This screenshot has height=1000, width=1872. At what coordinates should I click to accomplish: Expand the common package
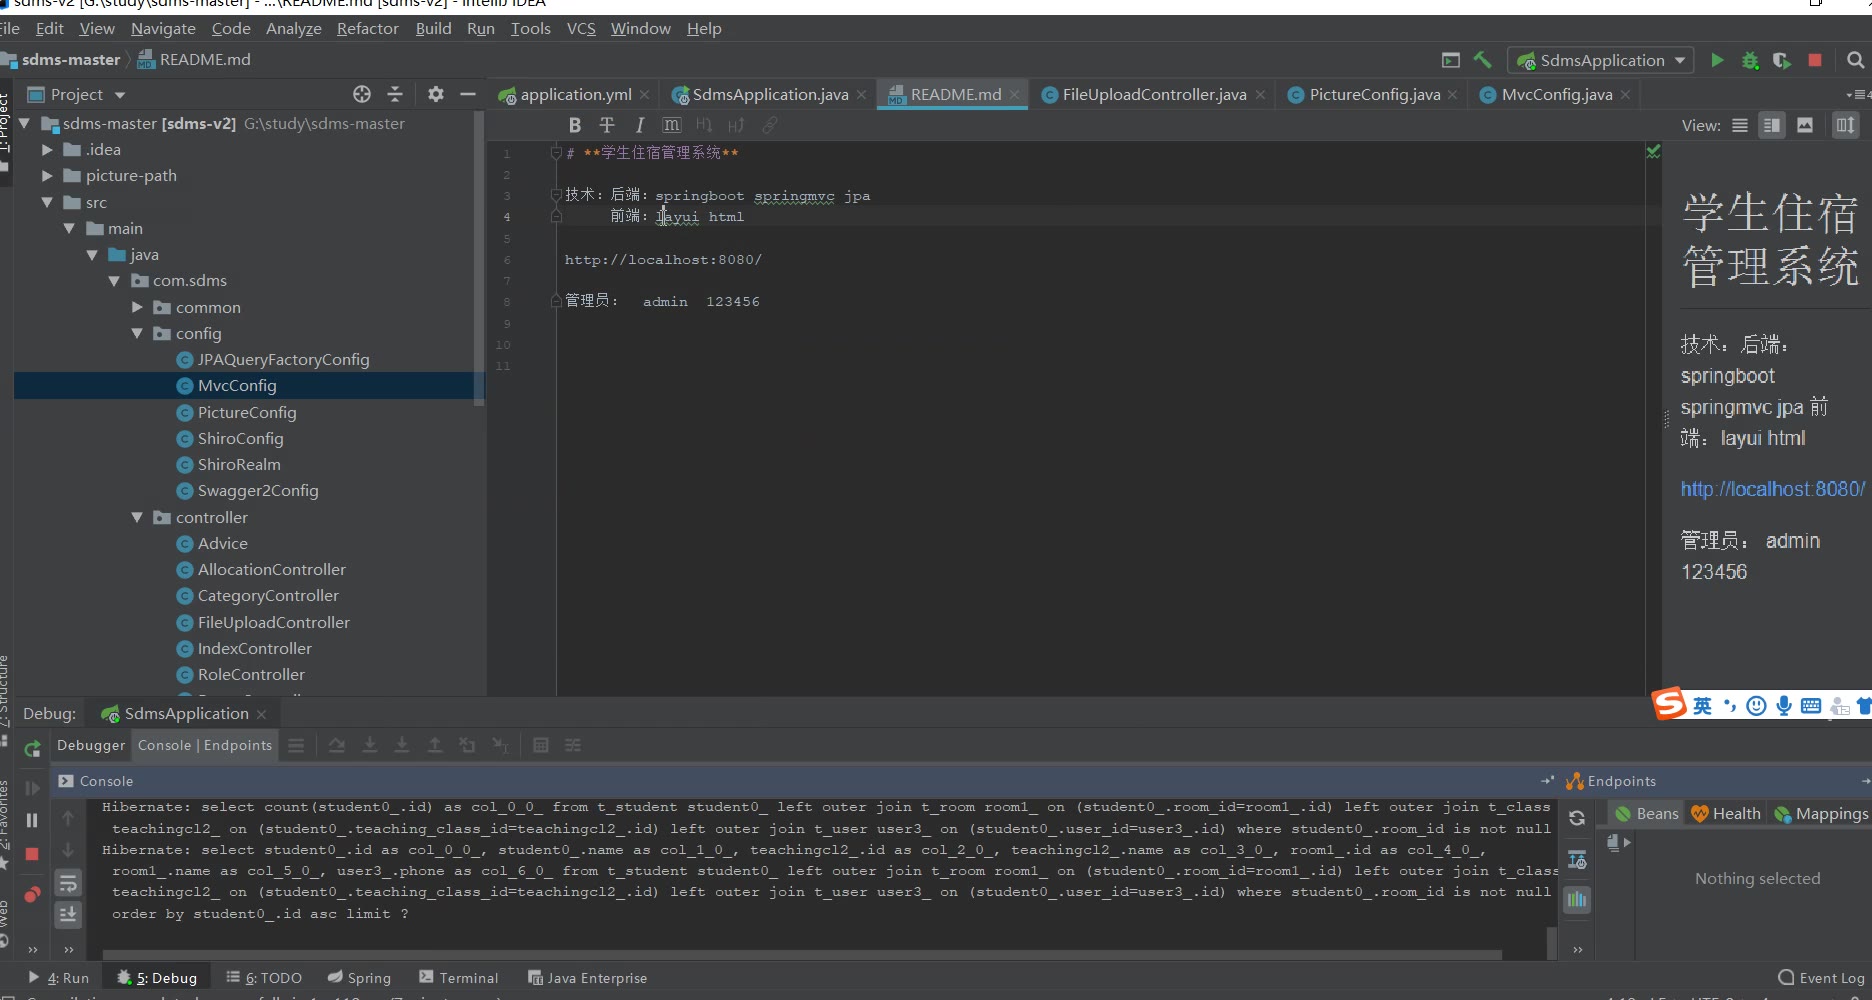[137, 307]
